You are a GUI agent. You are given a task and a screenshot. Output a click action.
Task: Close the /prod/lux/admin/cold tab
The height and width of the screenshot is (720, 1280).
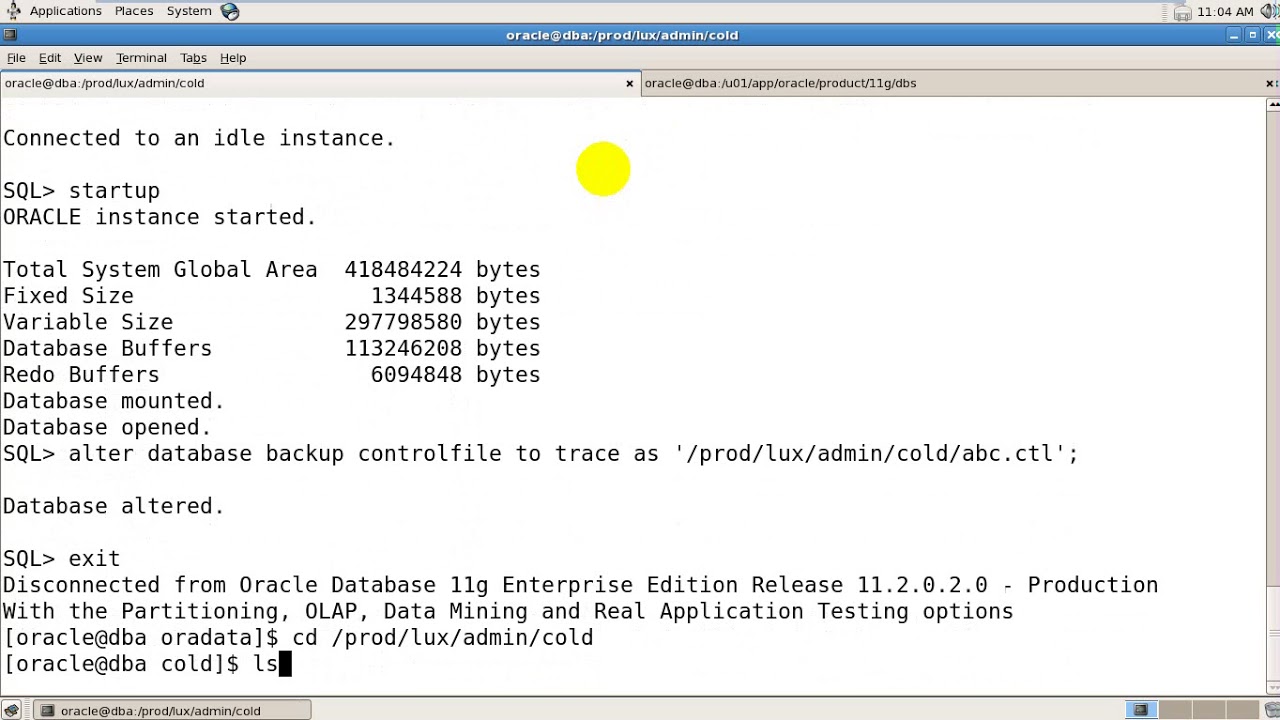[629, 84]
